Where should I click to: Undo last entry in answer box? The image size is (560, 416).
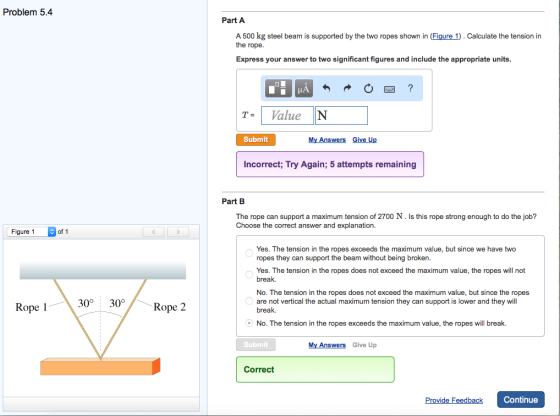click(326, 88)
